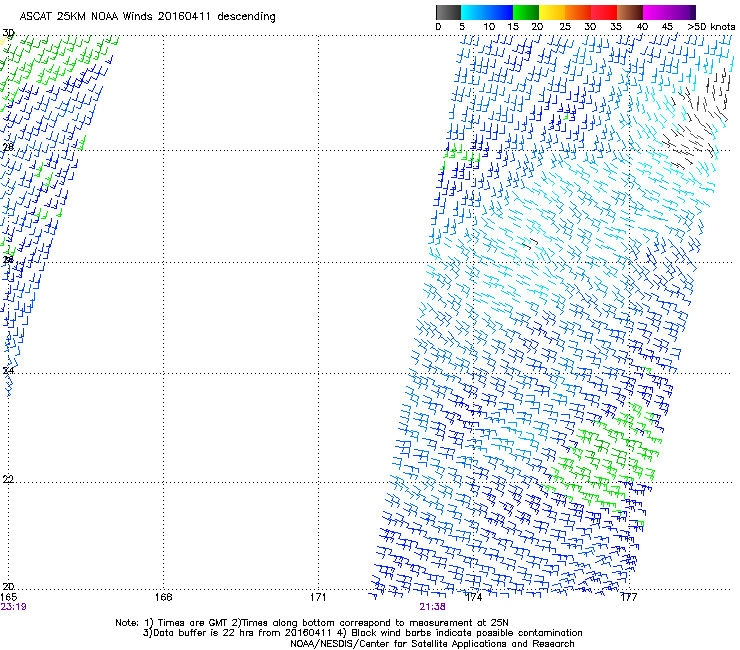Click the longitude label 171
The height and width of the screenshot is (650, 740).
coord(319,597)
